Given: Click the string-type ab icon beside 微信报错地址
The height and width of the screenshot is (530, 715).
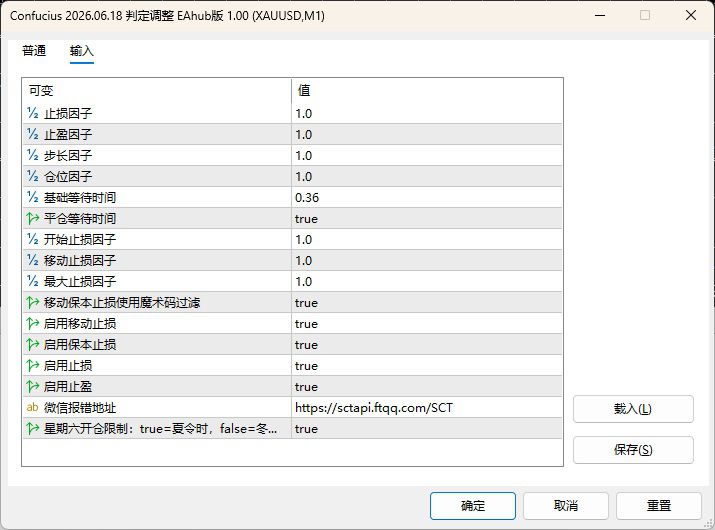Looking at the screenshot, I should [32, 407].
